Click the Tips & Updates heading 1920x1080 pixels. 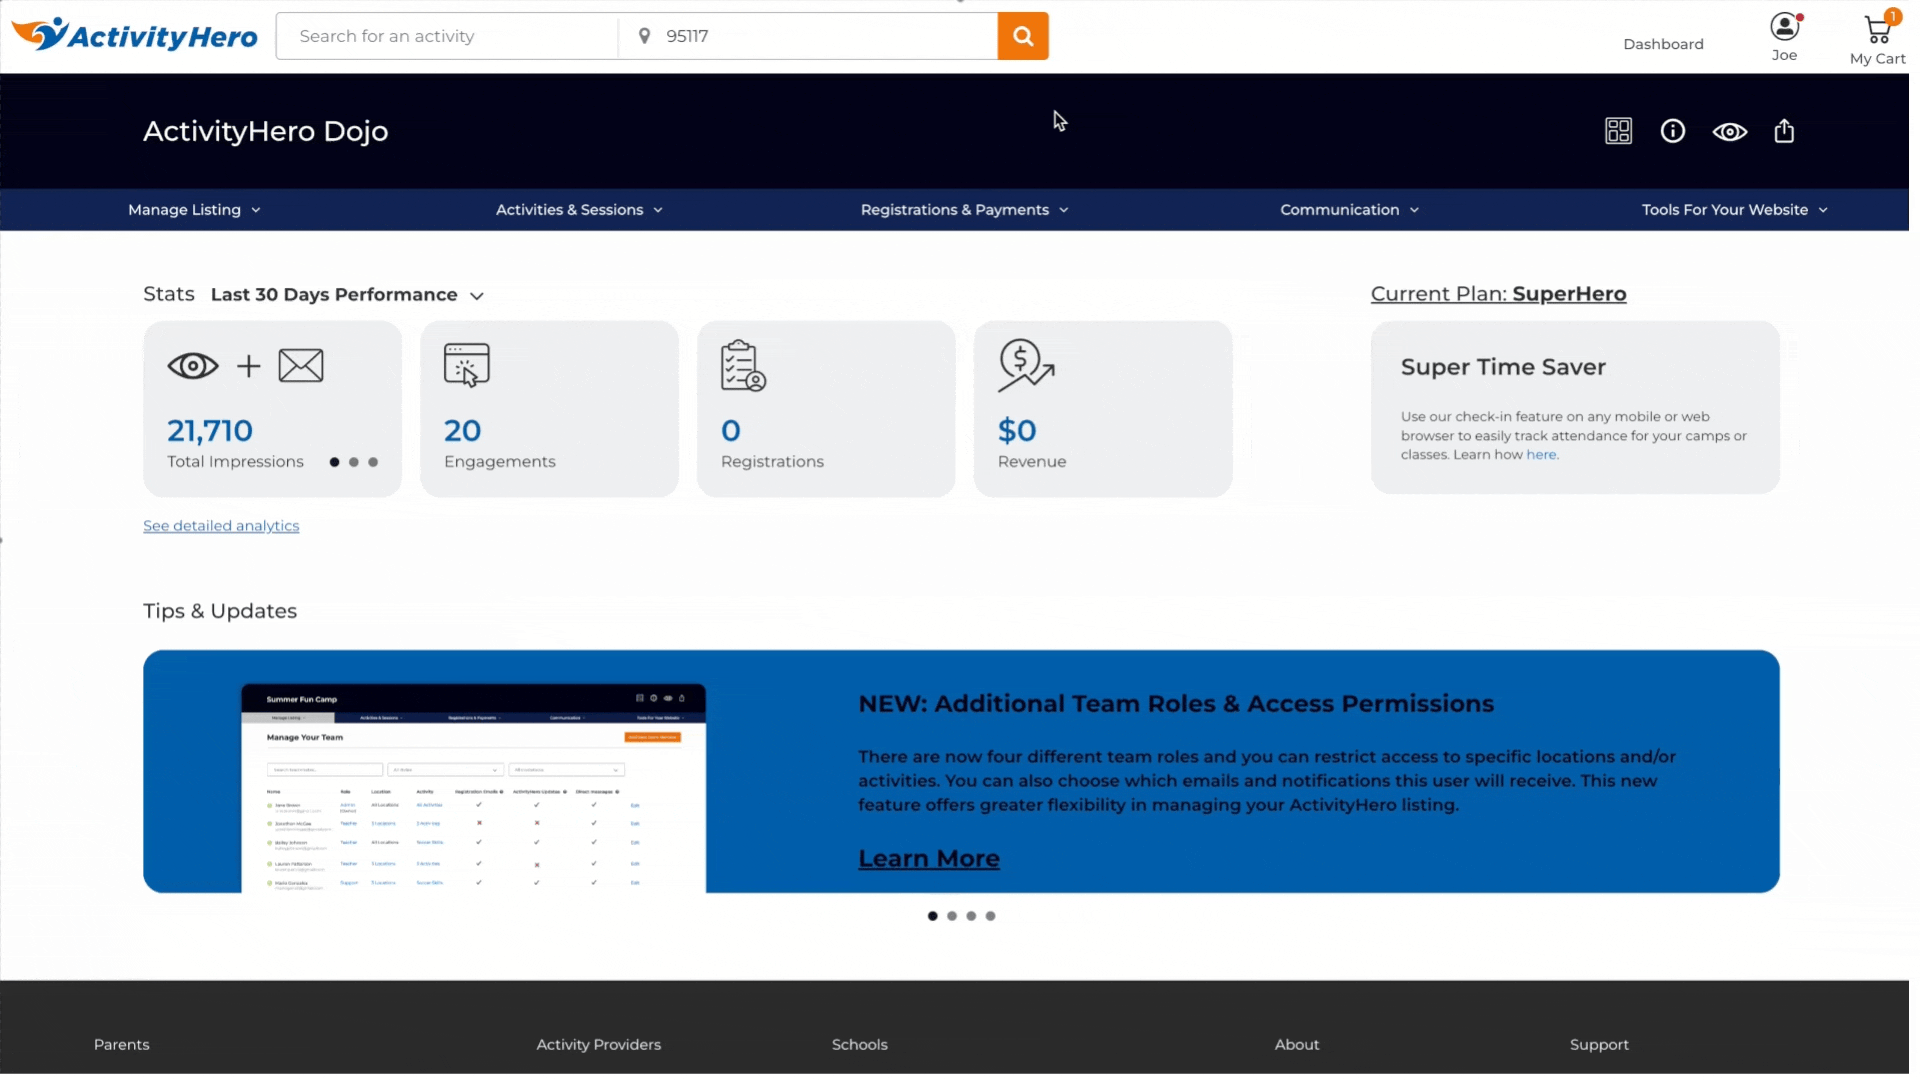(220, 611)
